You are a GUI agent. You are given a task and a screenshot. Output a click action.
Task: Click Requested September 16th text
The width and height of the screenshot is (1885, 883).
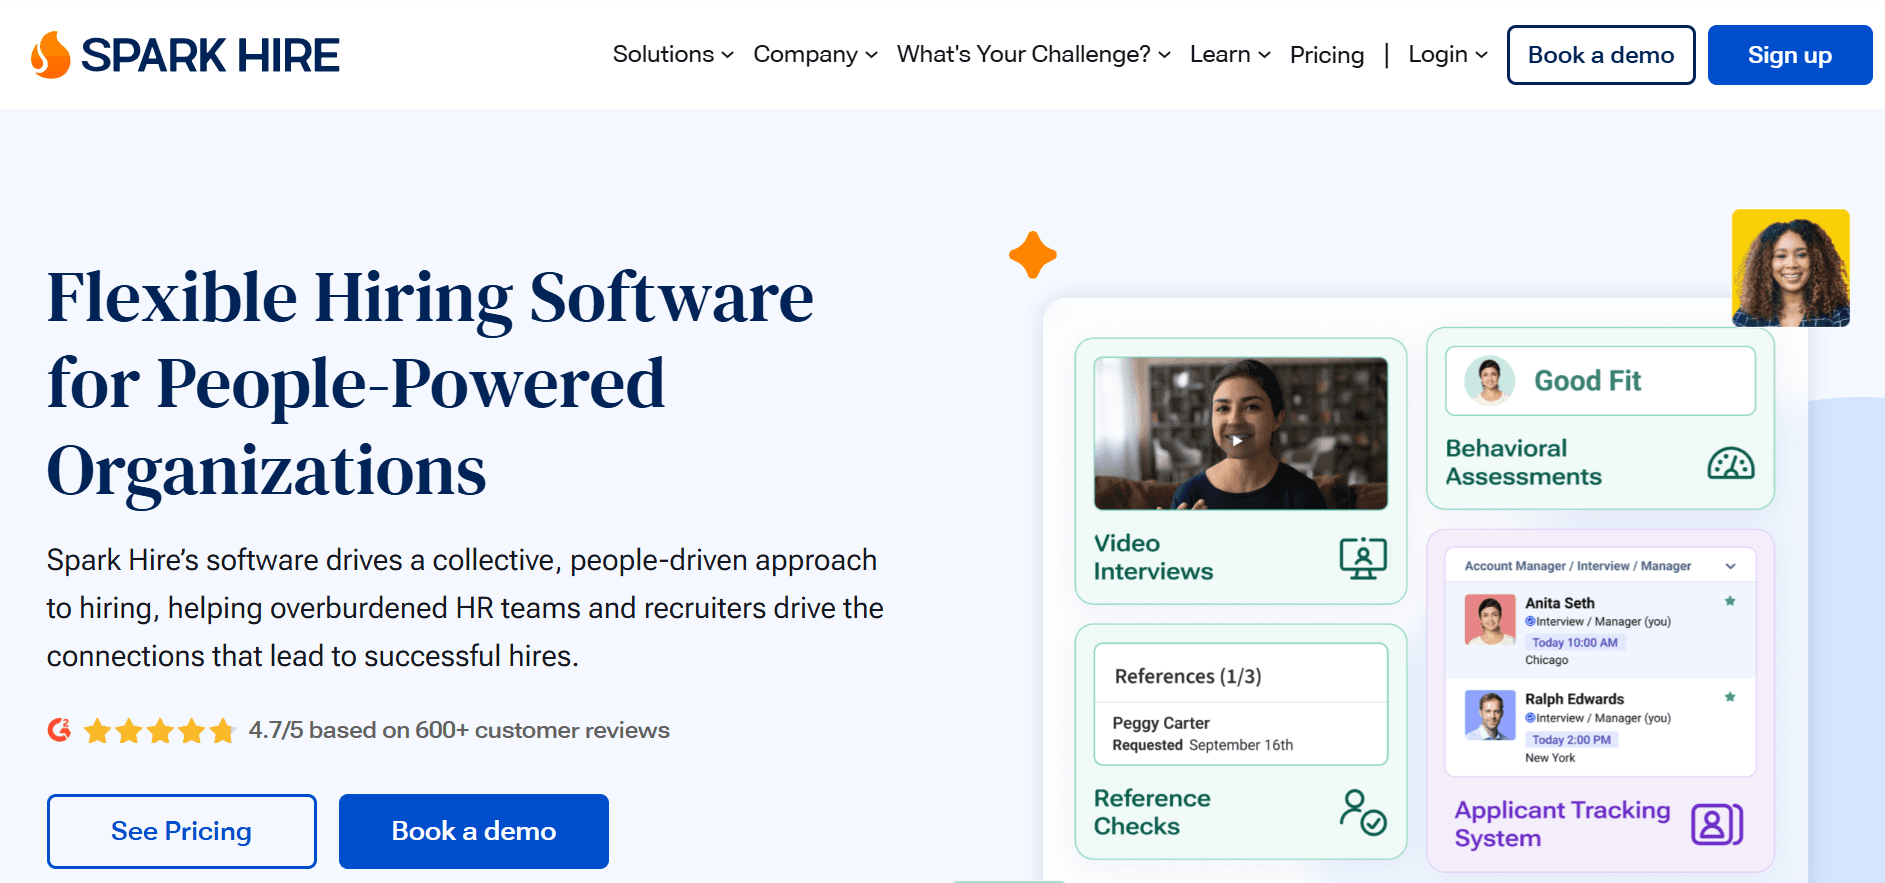coord(1203,745)
